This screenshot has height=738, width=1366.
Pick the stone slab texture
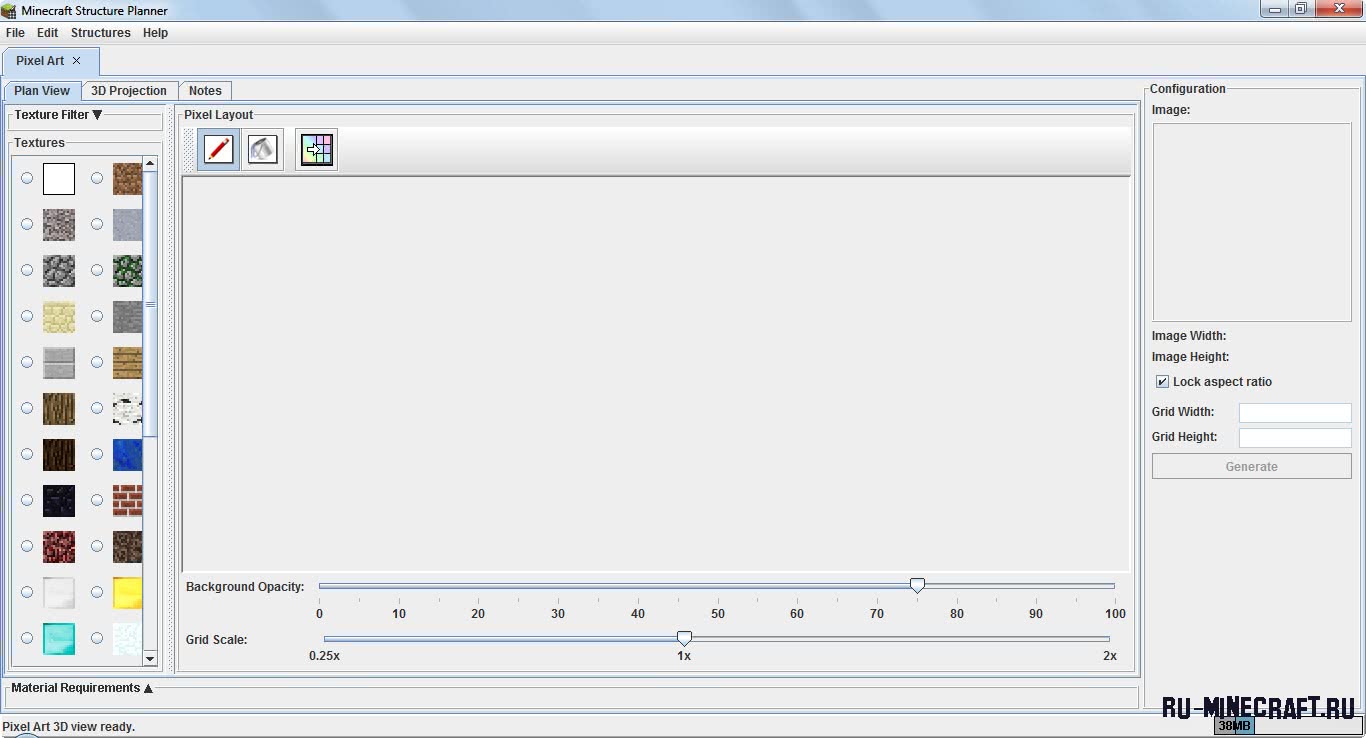point(59,363)
